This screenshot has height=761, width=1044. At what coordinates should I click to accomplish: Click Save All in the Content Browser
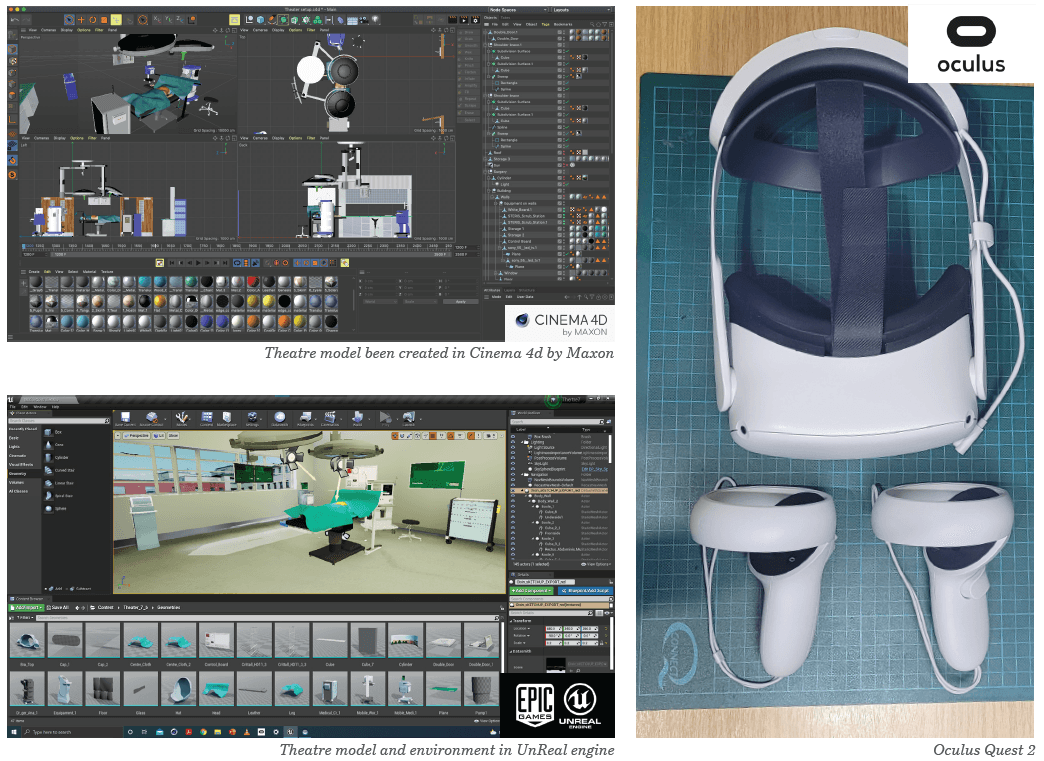57,607
